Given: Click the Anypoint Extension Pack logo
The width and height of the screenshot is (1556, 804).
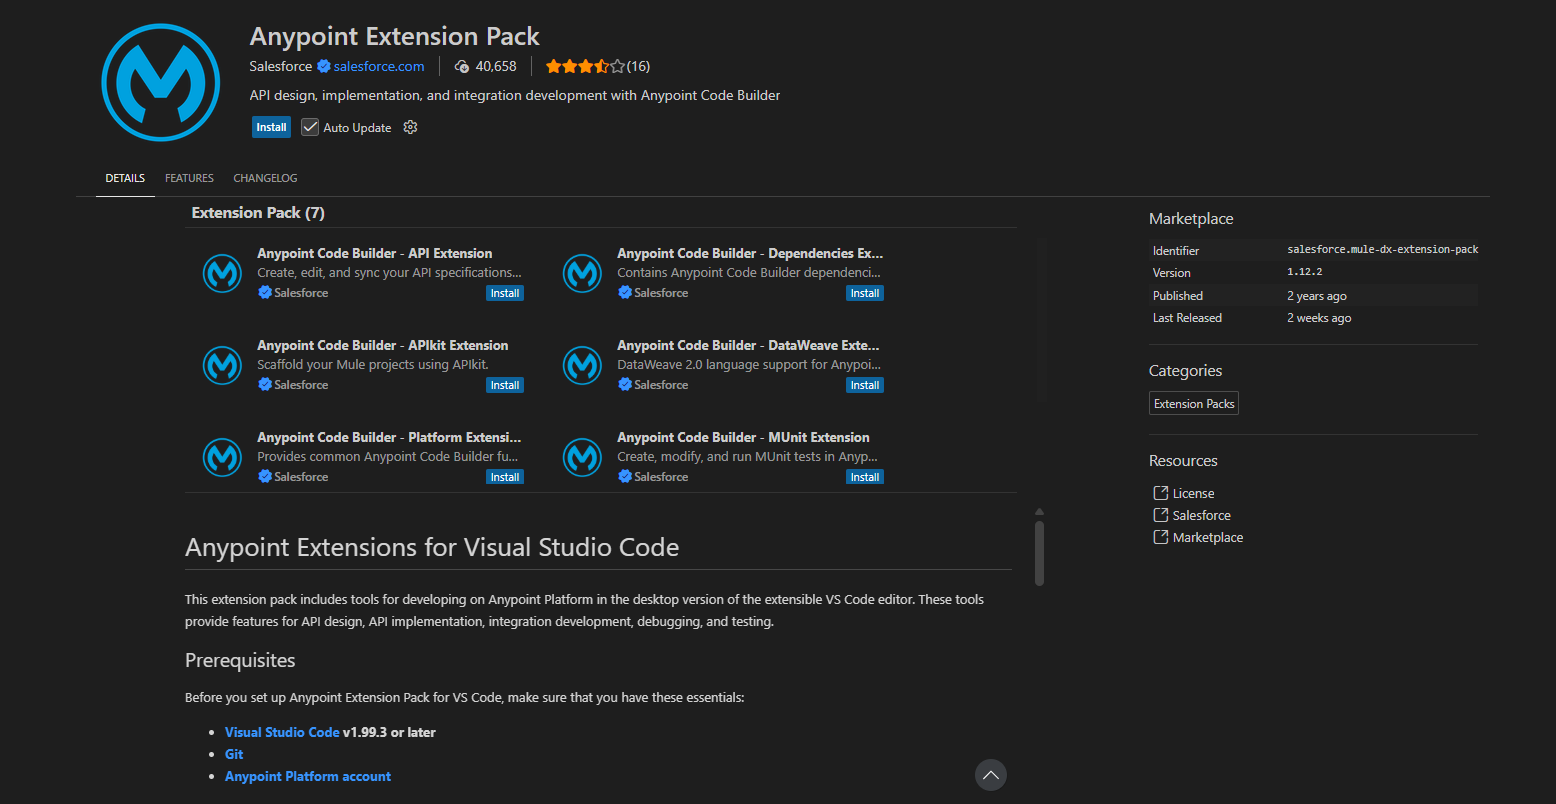Looking at the screenshot, I should tap(161, 82).
